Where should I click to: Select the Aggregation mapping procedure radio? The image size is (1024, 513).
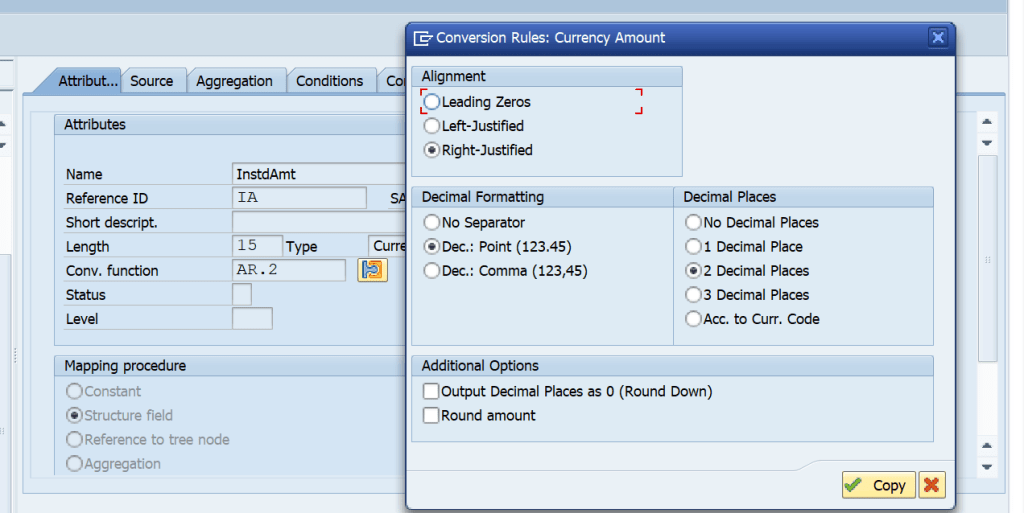click(74, 463)
